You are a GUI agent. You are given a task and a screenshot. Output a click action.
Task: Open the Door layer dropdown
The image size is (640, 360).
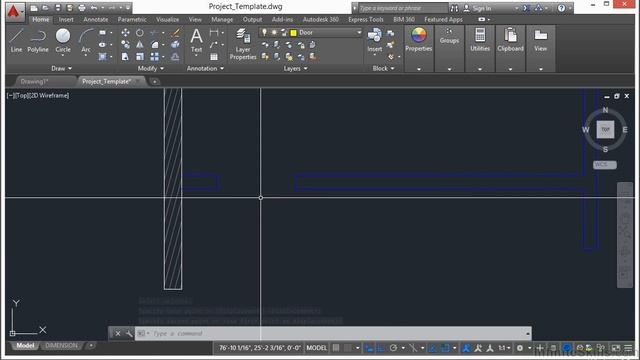click(x=359, y=32)
